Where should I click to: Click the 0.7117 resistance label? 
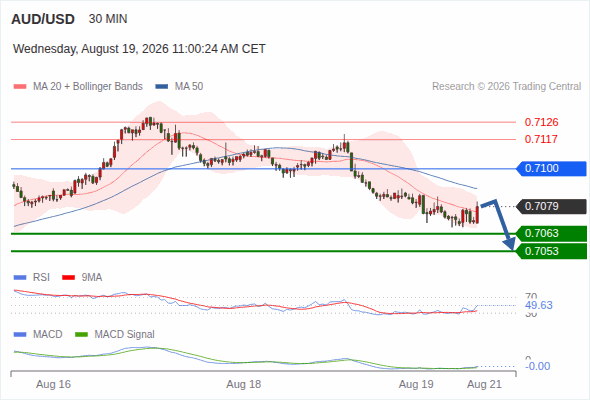point(541,139)
